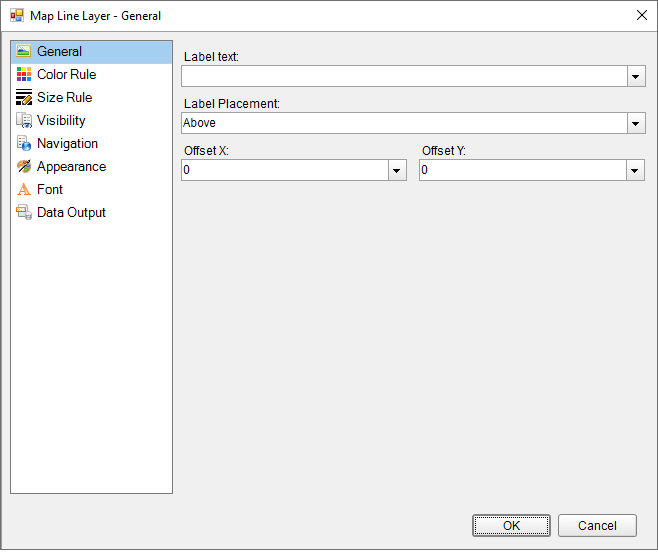The height and width of the screenshot is (553, 658).
Task: Expand the Label text dropdown arrow
Action: pos(636,76)
